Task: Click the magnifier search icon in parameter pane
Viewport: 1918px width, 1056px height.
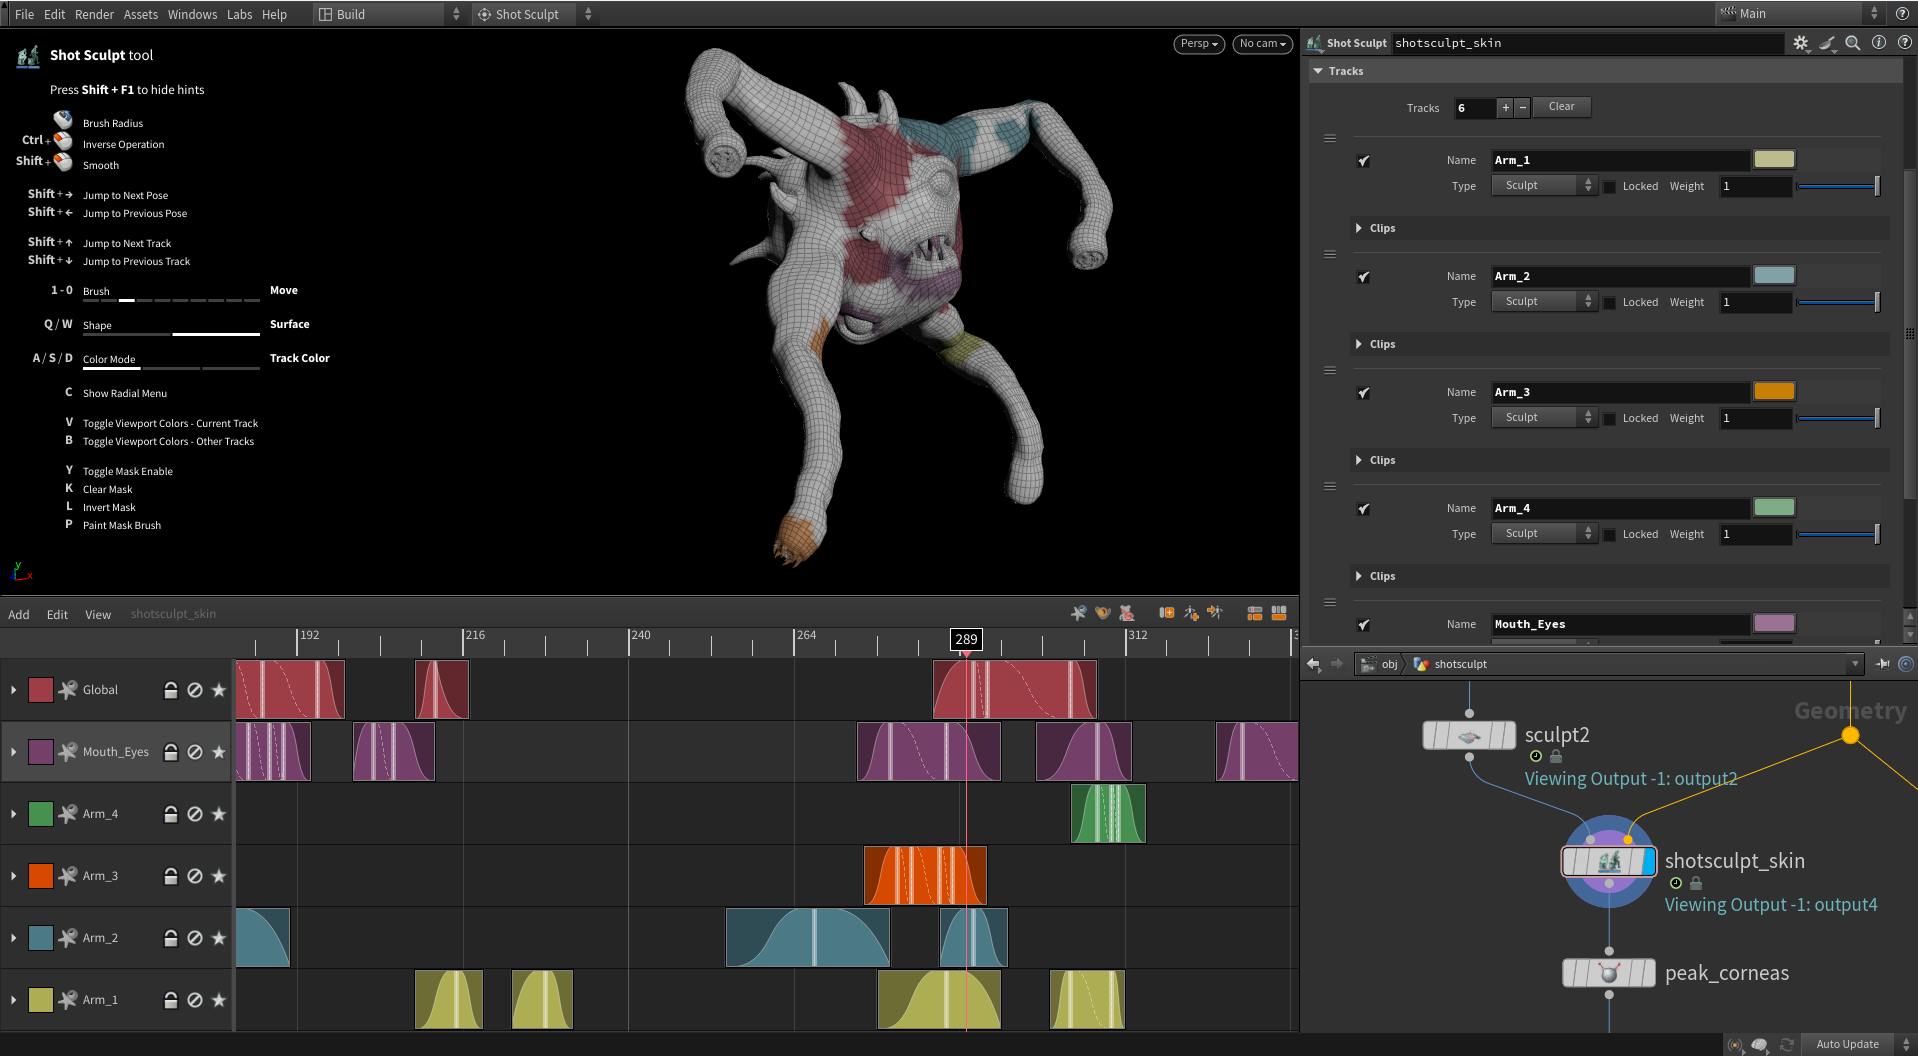Action: pyautogui.click(x=1852, y=43)
